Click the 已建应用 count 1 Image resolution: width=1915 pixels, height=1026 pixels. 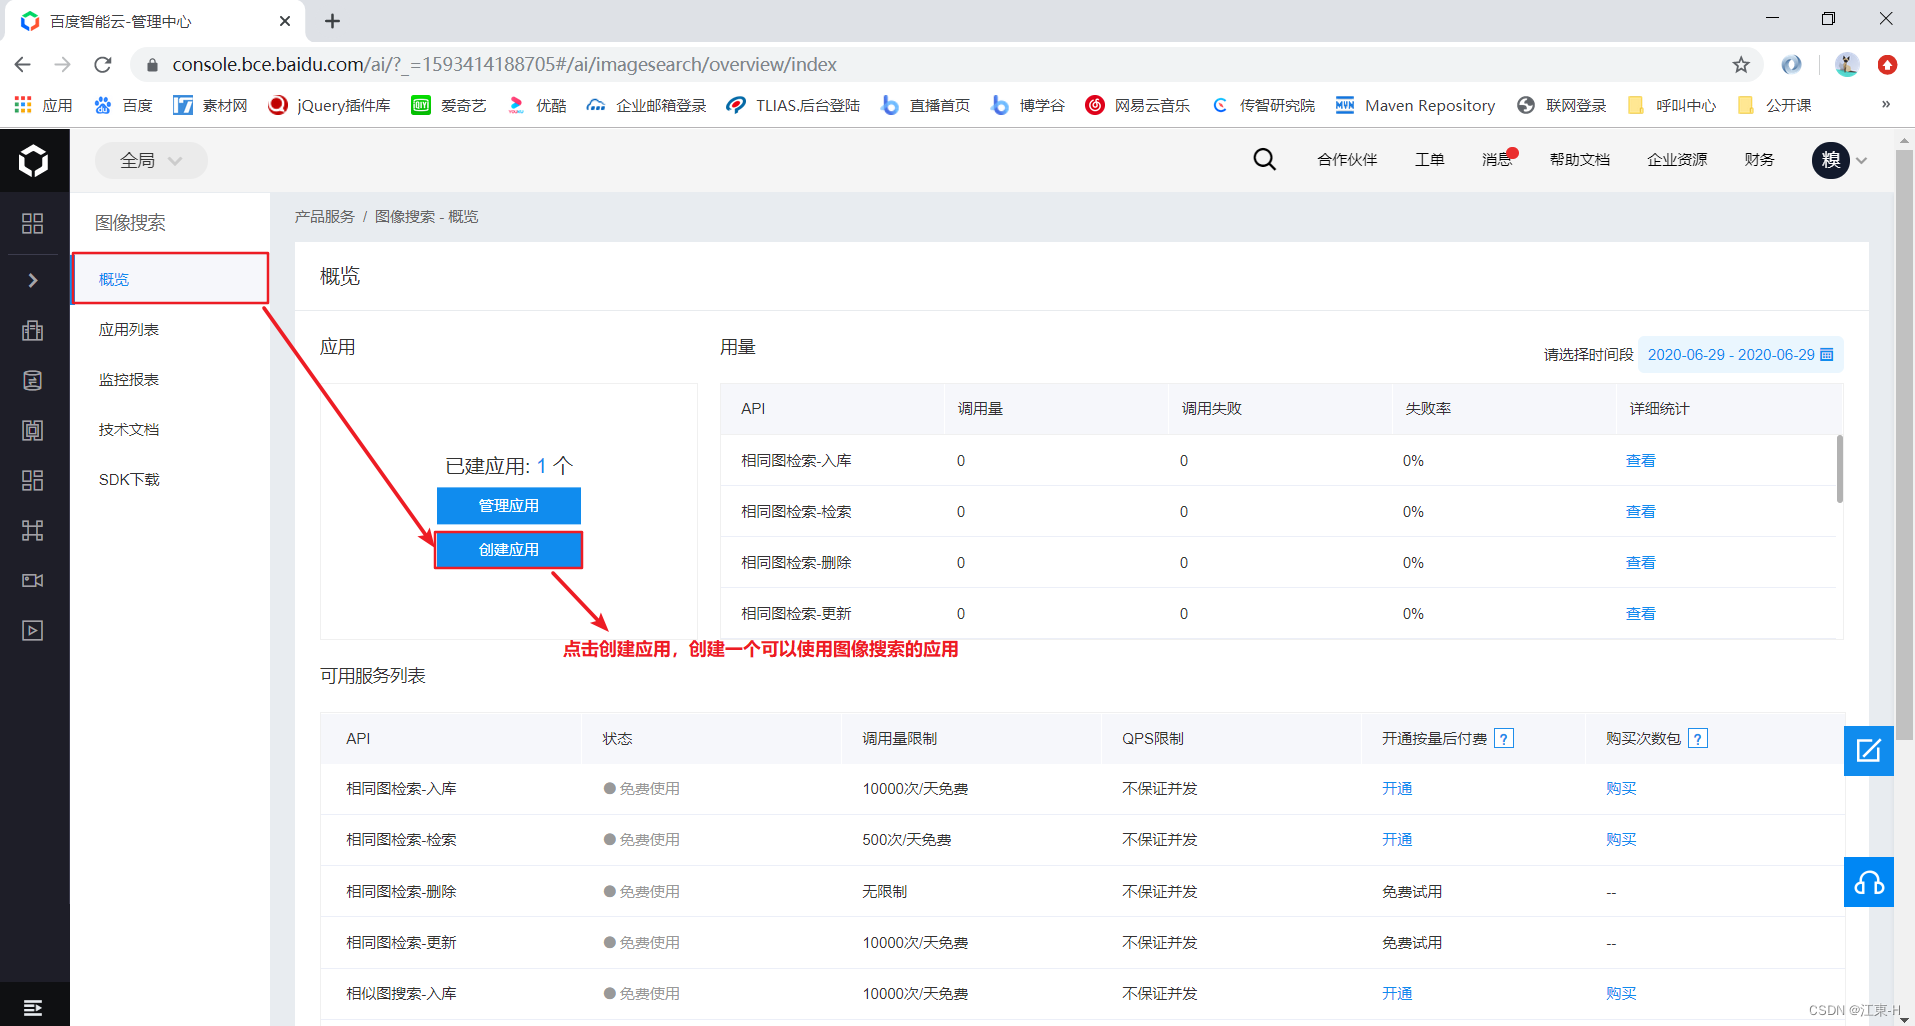[541, 466]
